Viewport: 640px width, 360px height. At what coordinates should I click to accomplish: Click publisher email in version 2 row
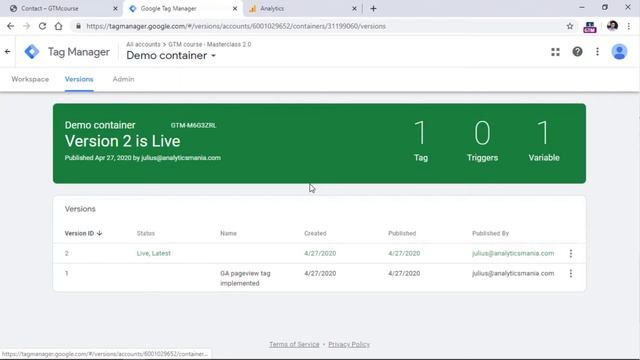(x=513, y=253)
